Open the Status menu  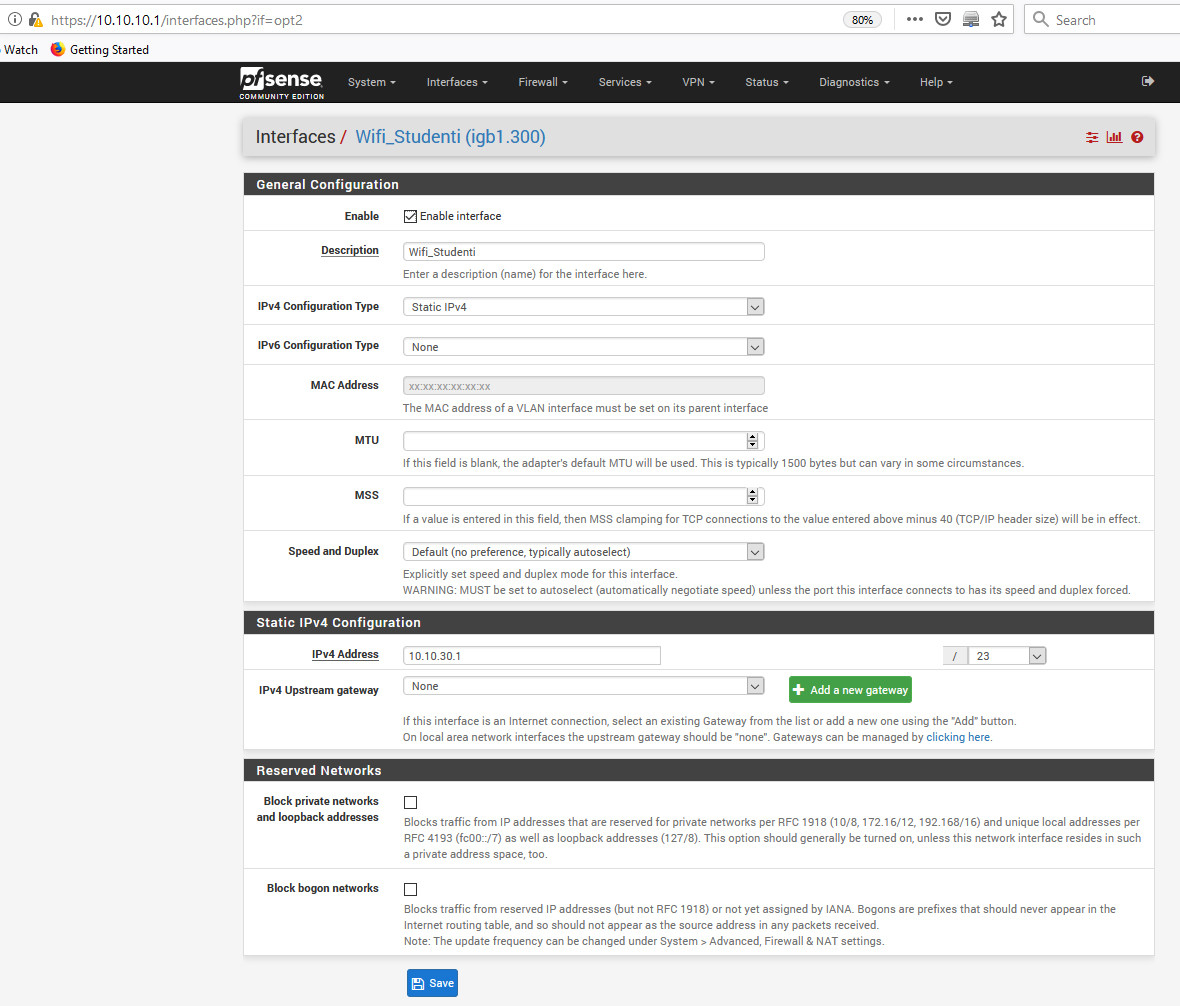767,82
